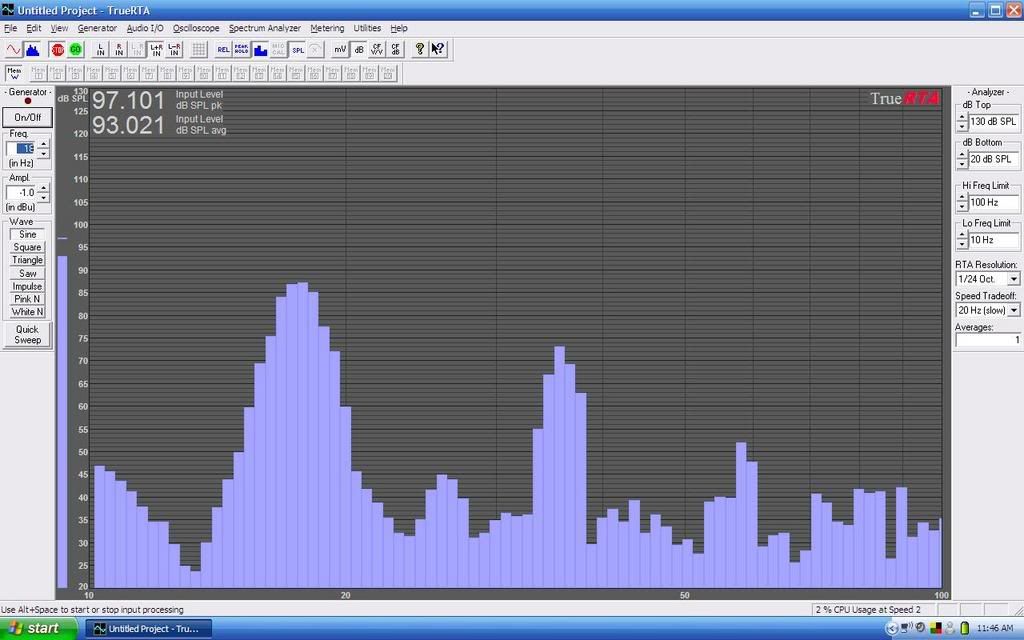Select the Square waveform
This screenshot has width=1024, height=640.
coord(27,248)
